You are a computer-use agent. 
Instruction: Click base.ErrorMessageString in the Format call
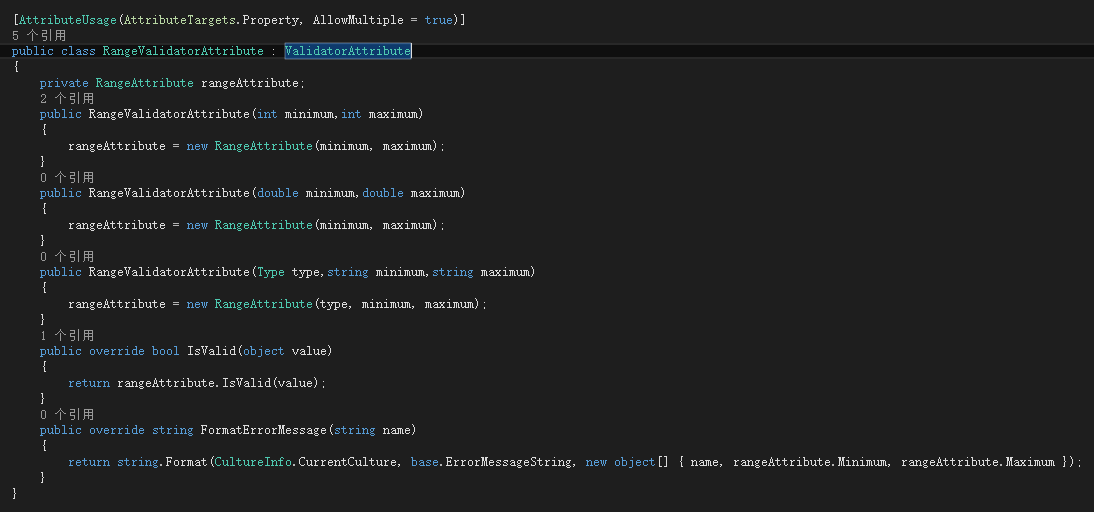[x=490, y=462]
